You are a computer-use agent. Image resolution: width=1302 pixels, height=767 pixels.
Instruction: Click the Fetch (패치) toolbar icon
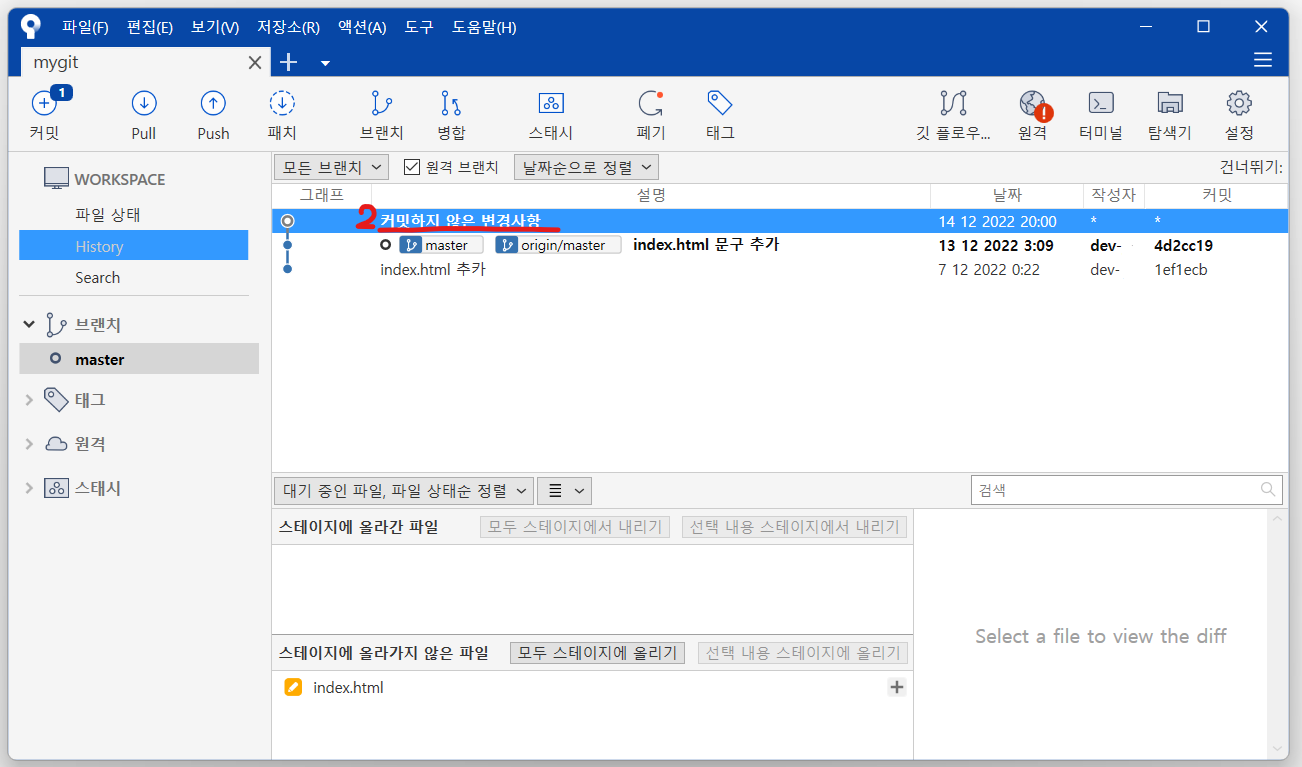[282, 103]
